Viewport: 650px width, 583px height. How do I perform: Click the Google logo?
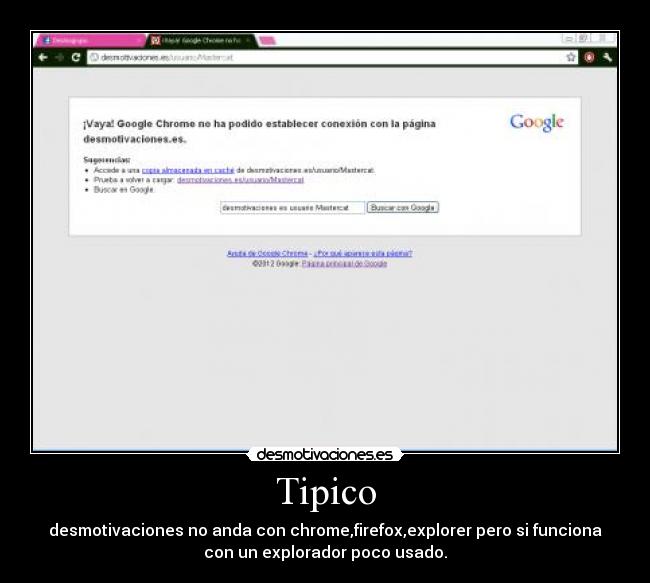point(537,122)
